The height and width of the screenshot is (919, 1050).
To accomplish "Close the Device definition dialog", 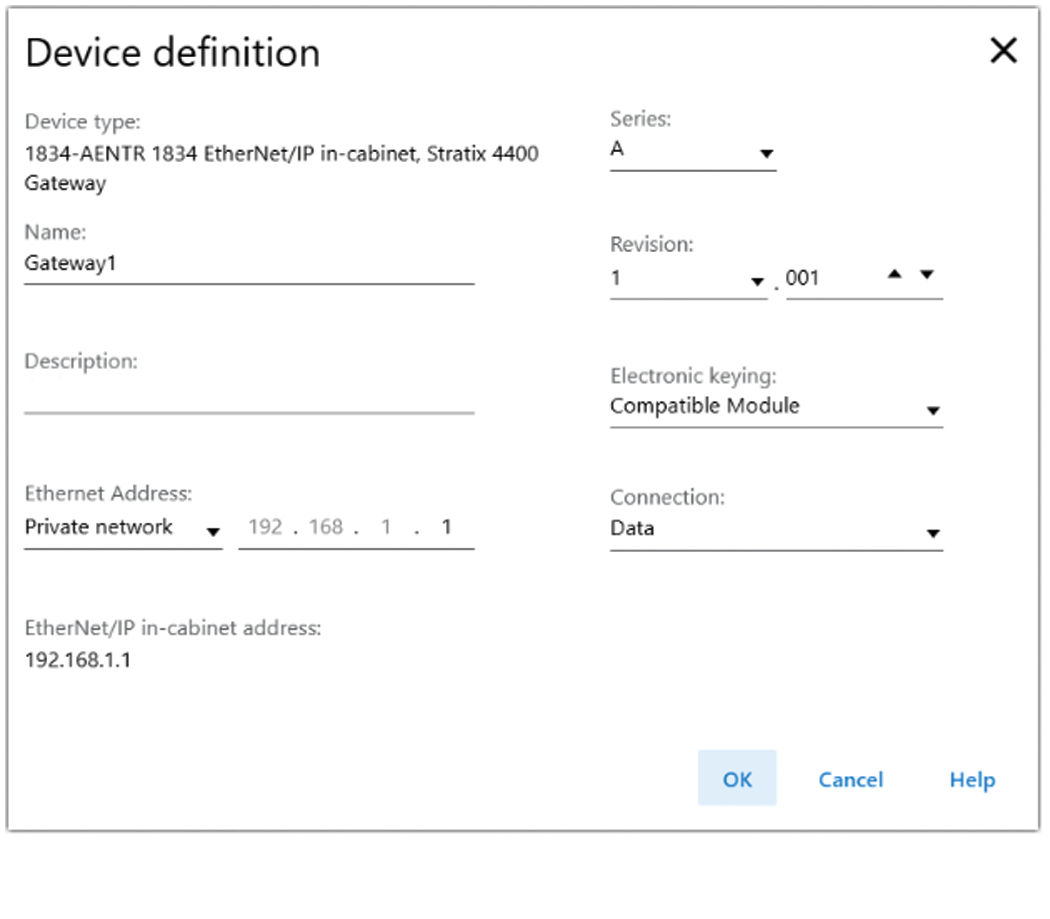I will 1003,50.
